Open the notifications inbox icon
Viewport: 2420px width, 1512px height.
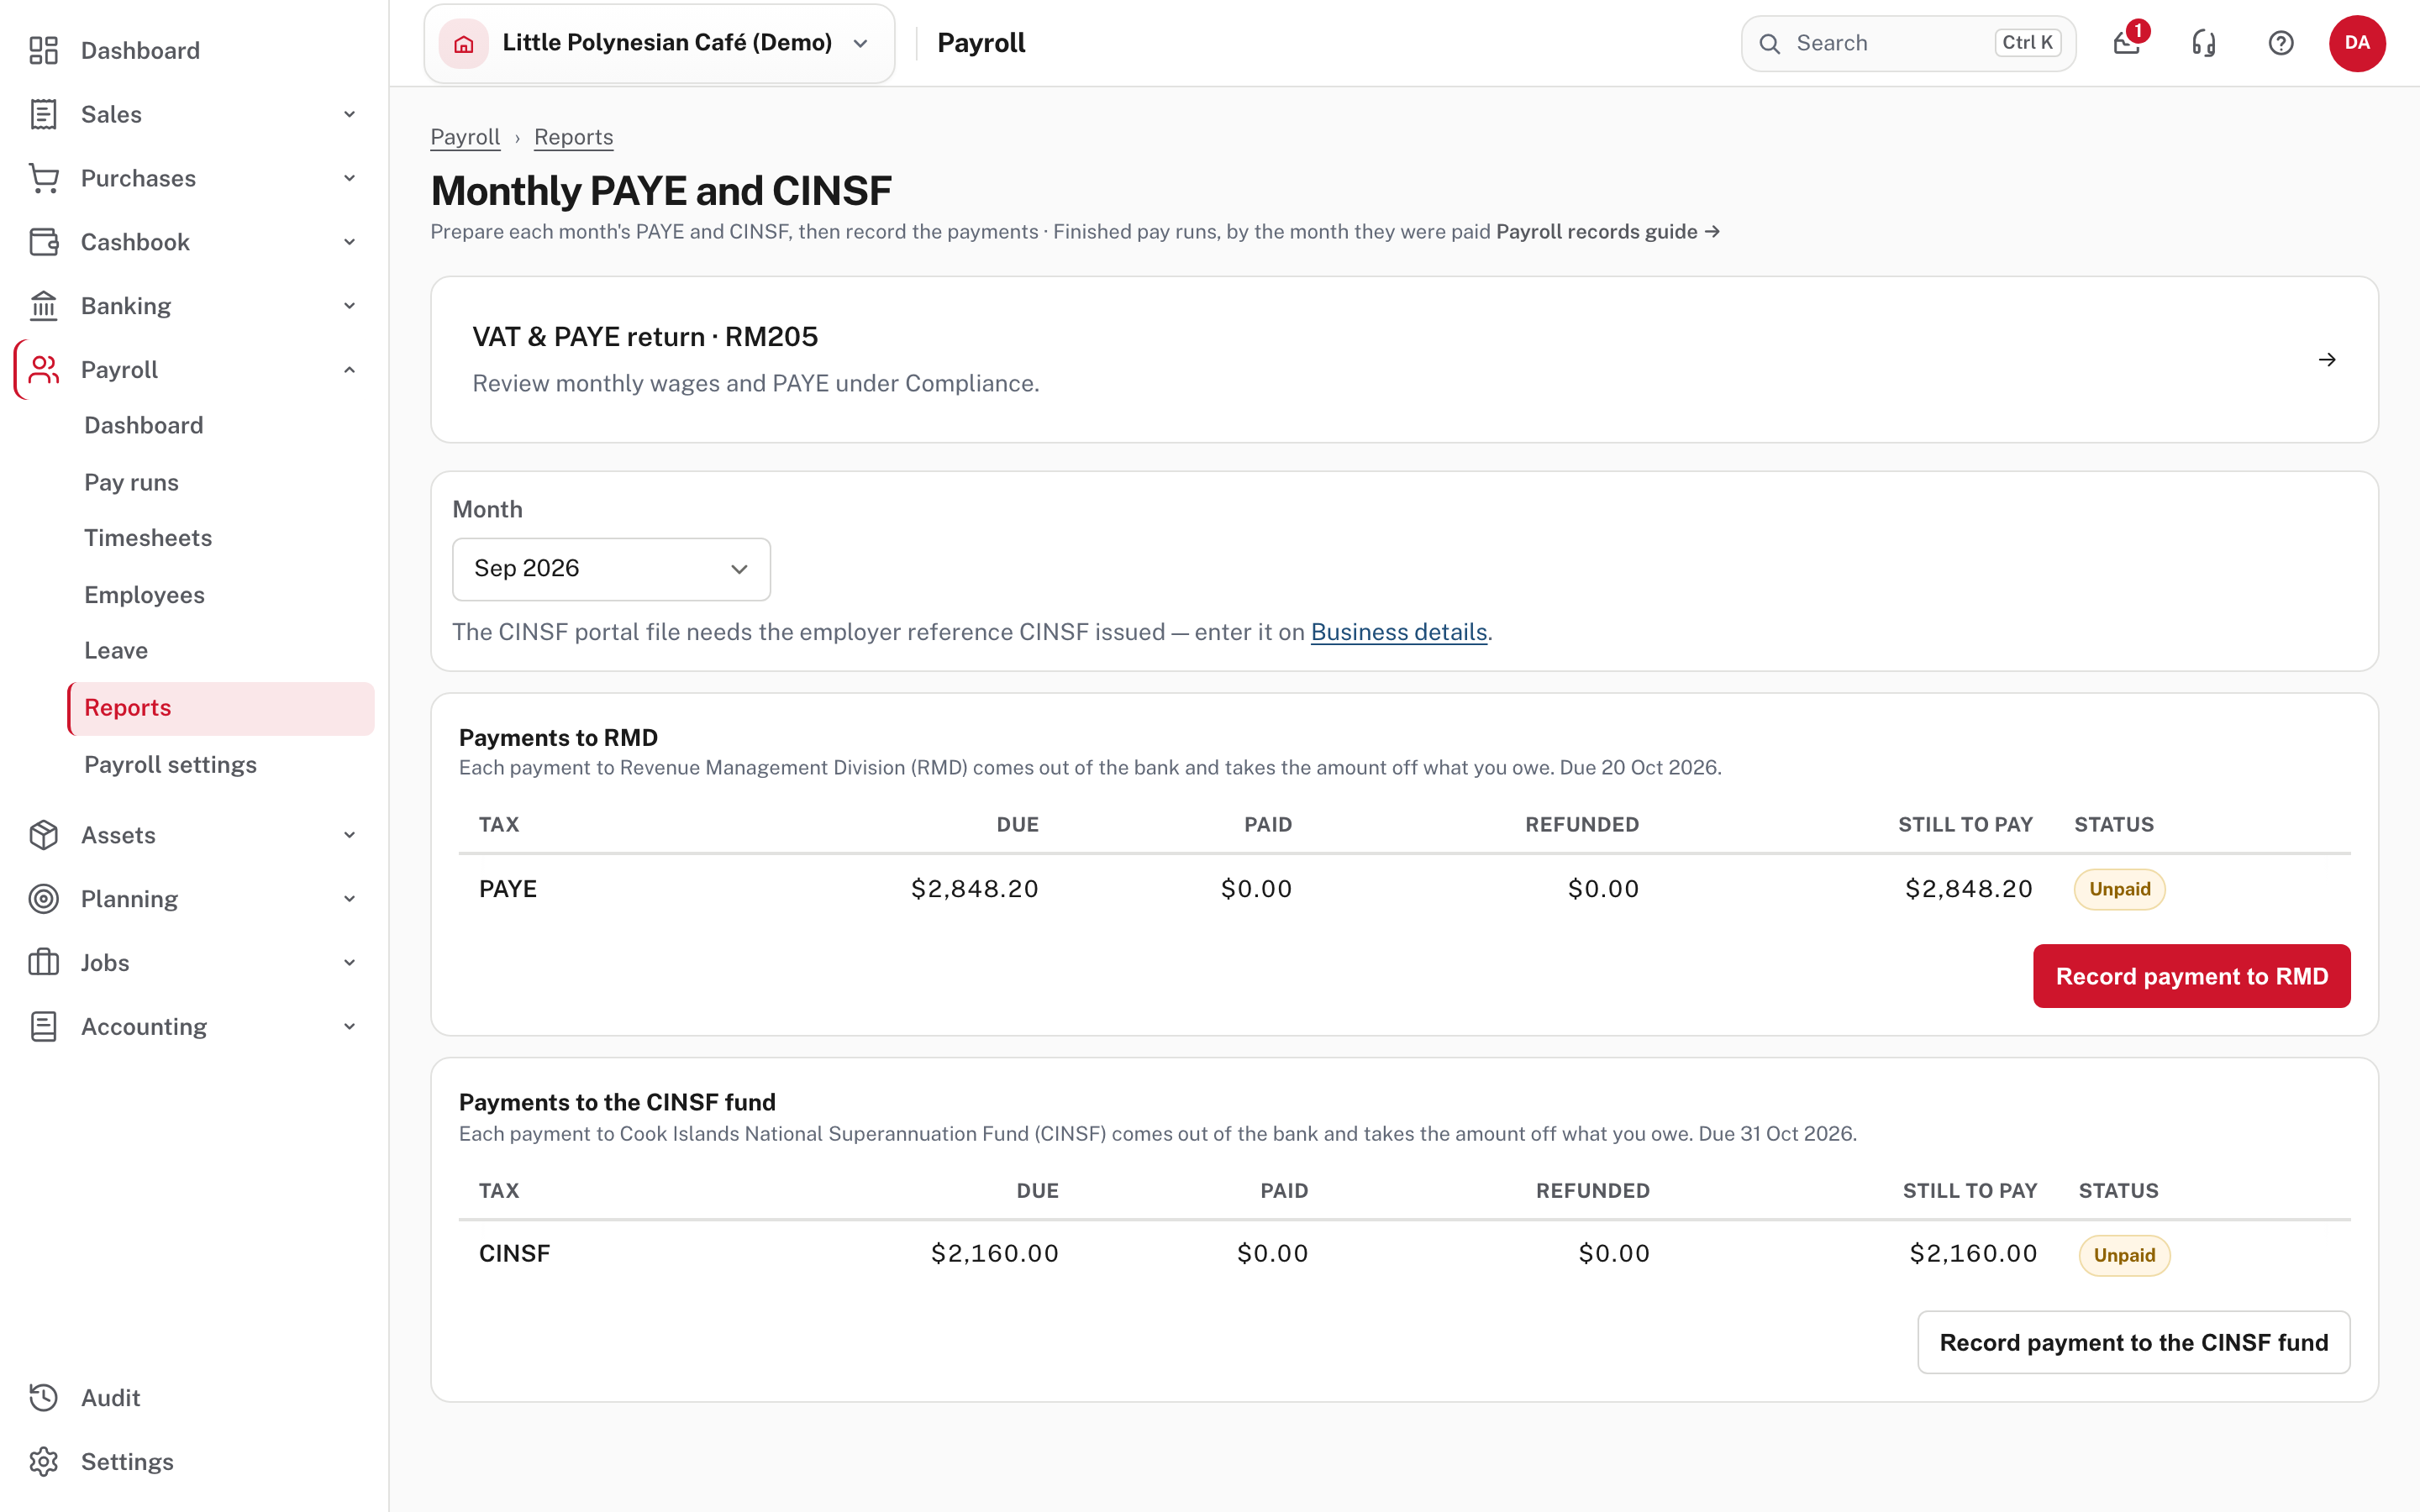(2127, 43)
